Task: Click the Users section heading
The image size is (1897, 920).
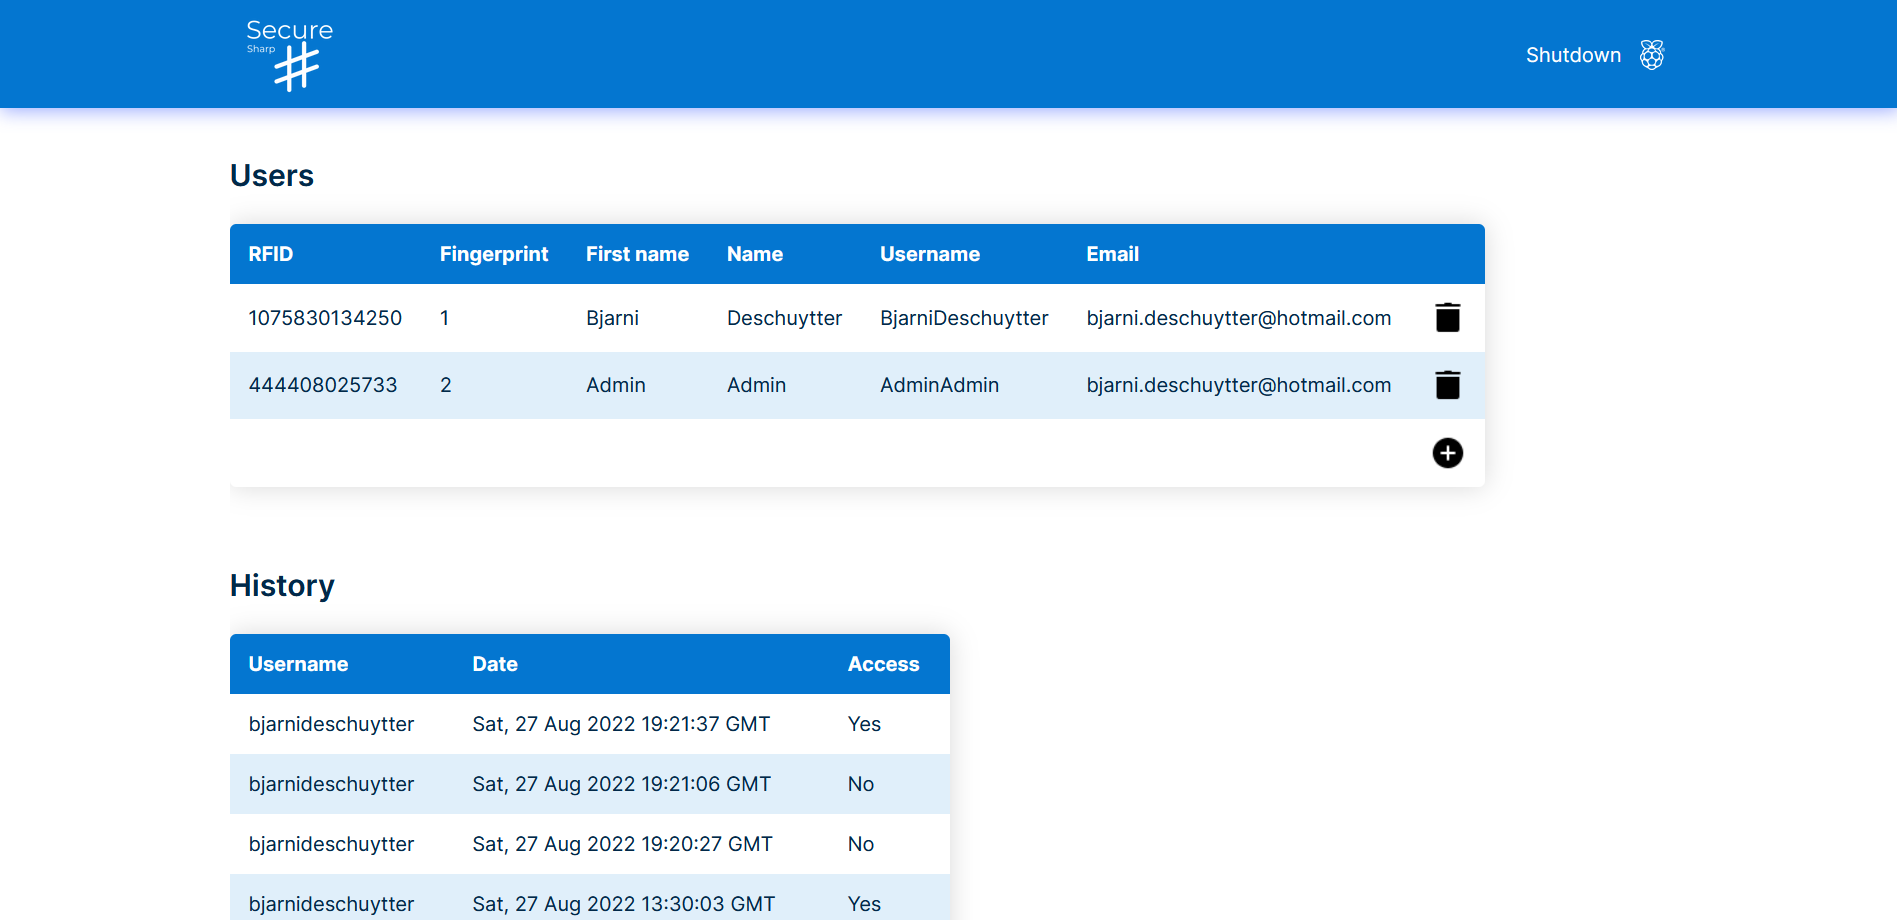Action: point(272,176)
